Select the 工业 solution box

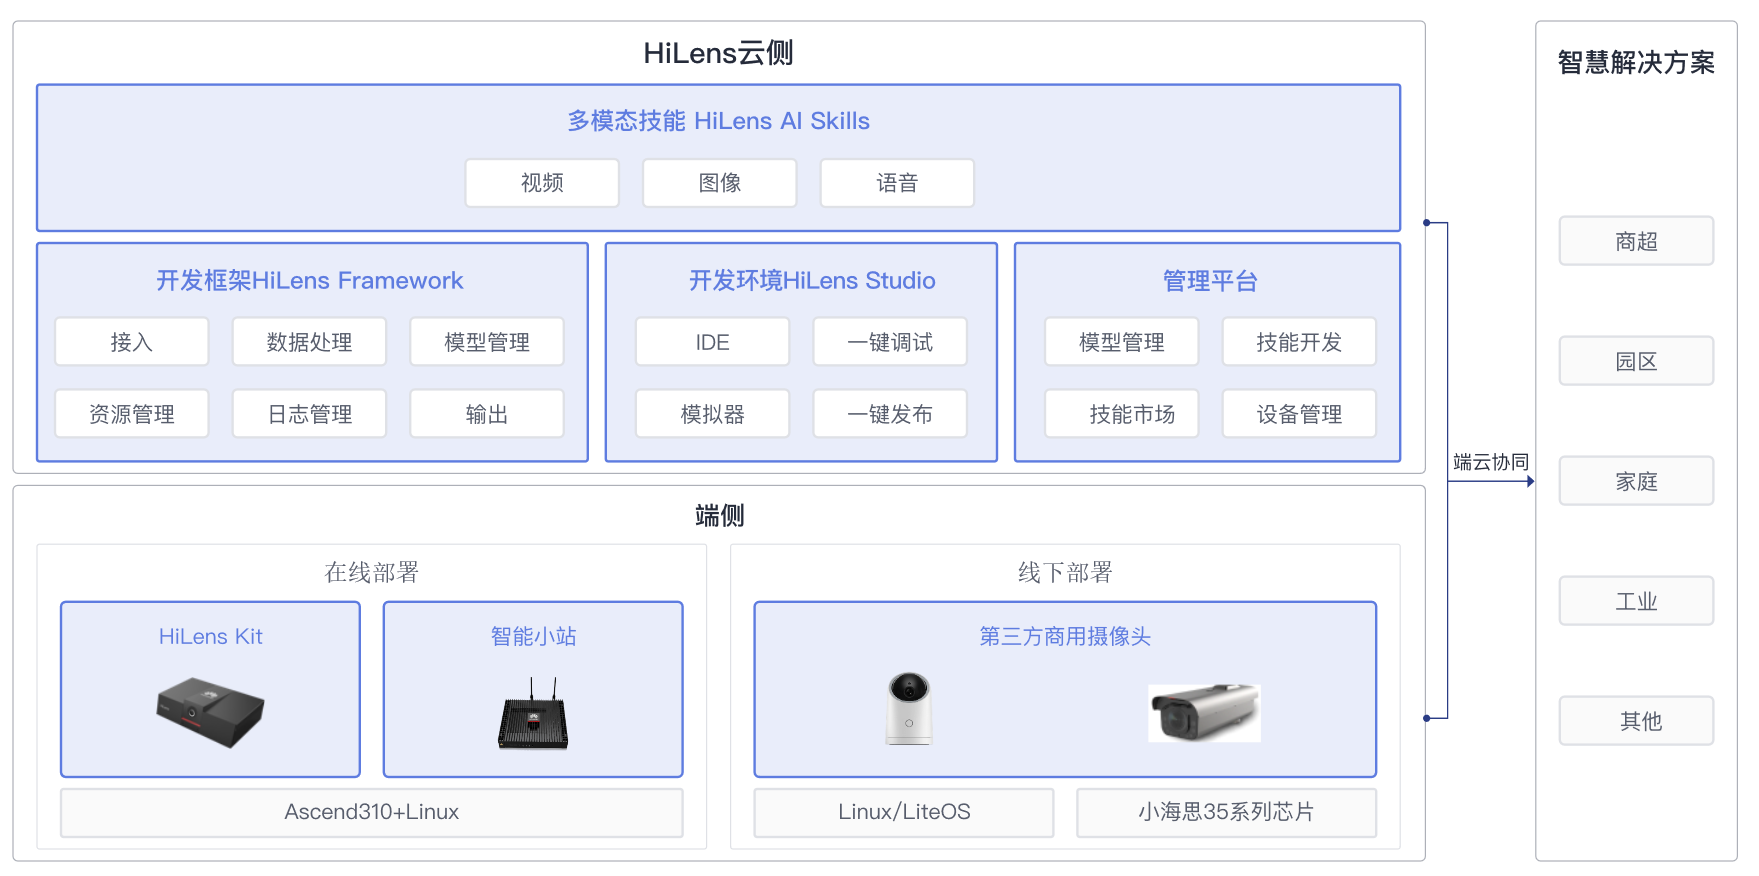click(x=1636, y=601)
